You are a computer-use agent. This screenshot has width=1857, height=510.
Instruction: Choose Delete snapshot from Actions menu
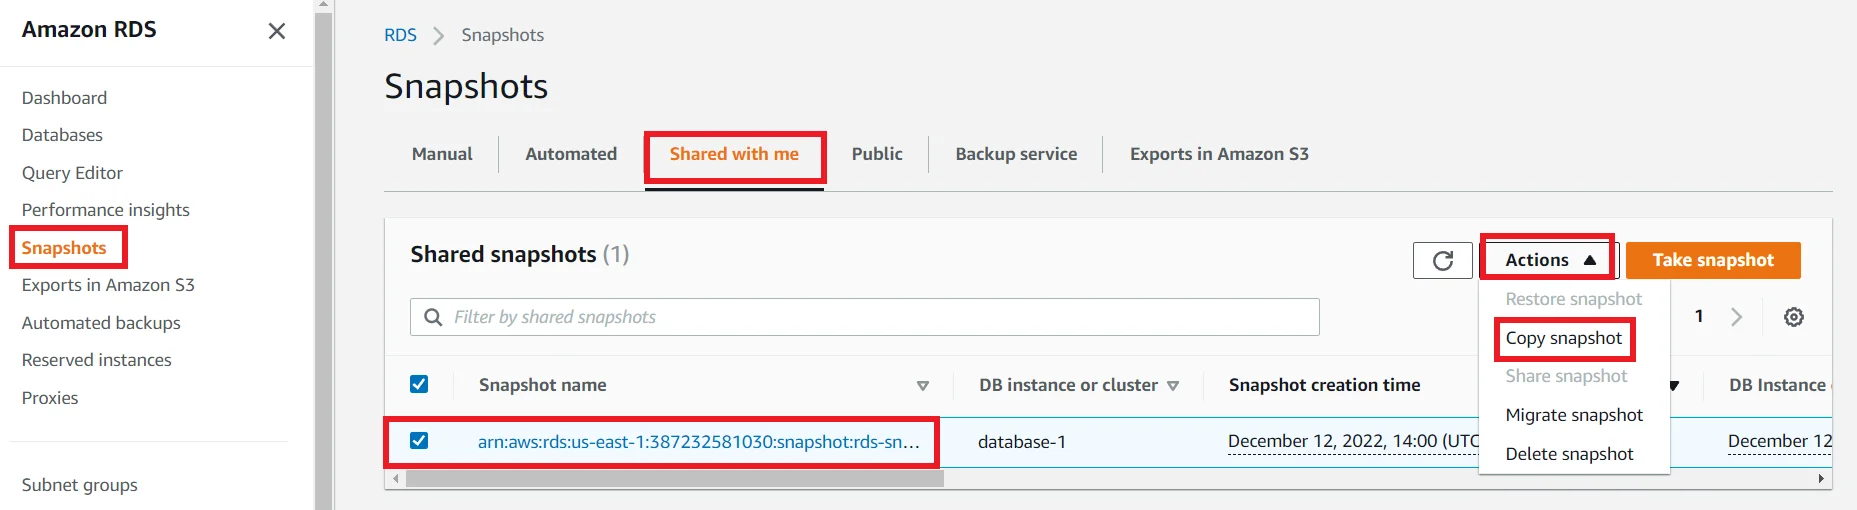coord(1569,454)
